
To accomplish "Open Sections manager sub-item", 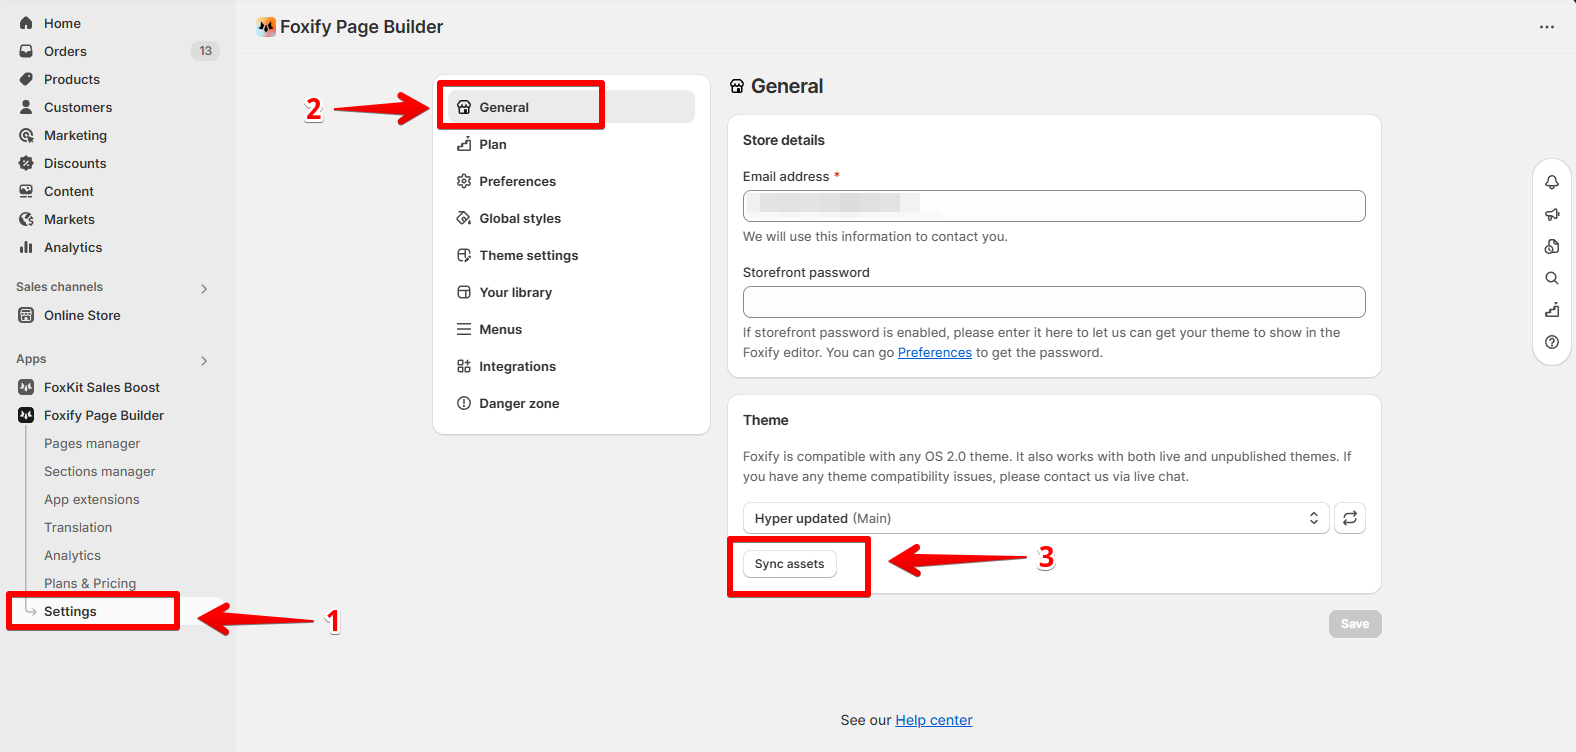I will click(x=99, y=471).
